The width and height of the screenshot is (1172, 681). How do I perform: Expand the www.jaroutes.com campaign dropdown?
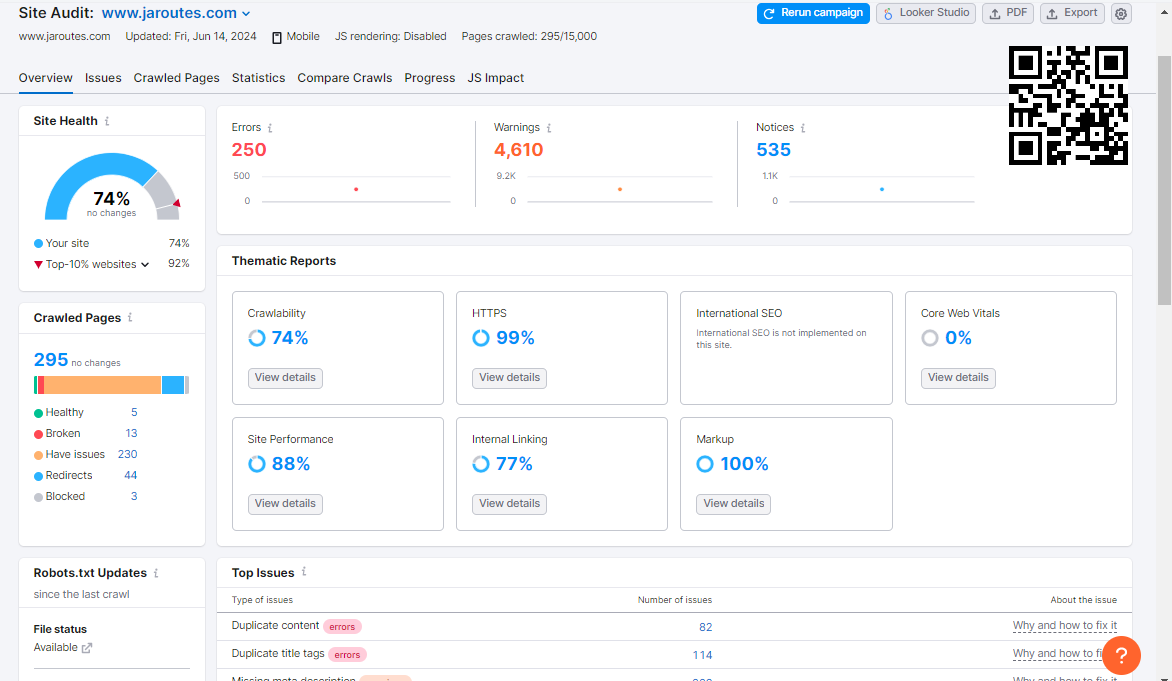pos(246,14)
